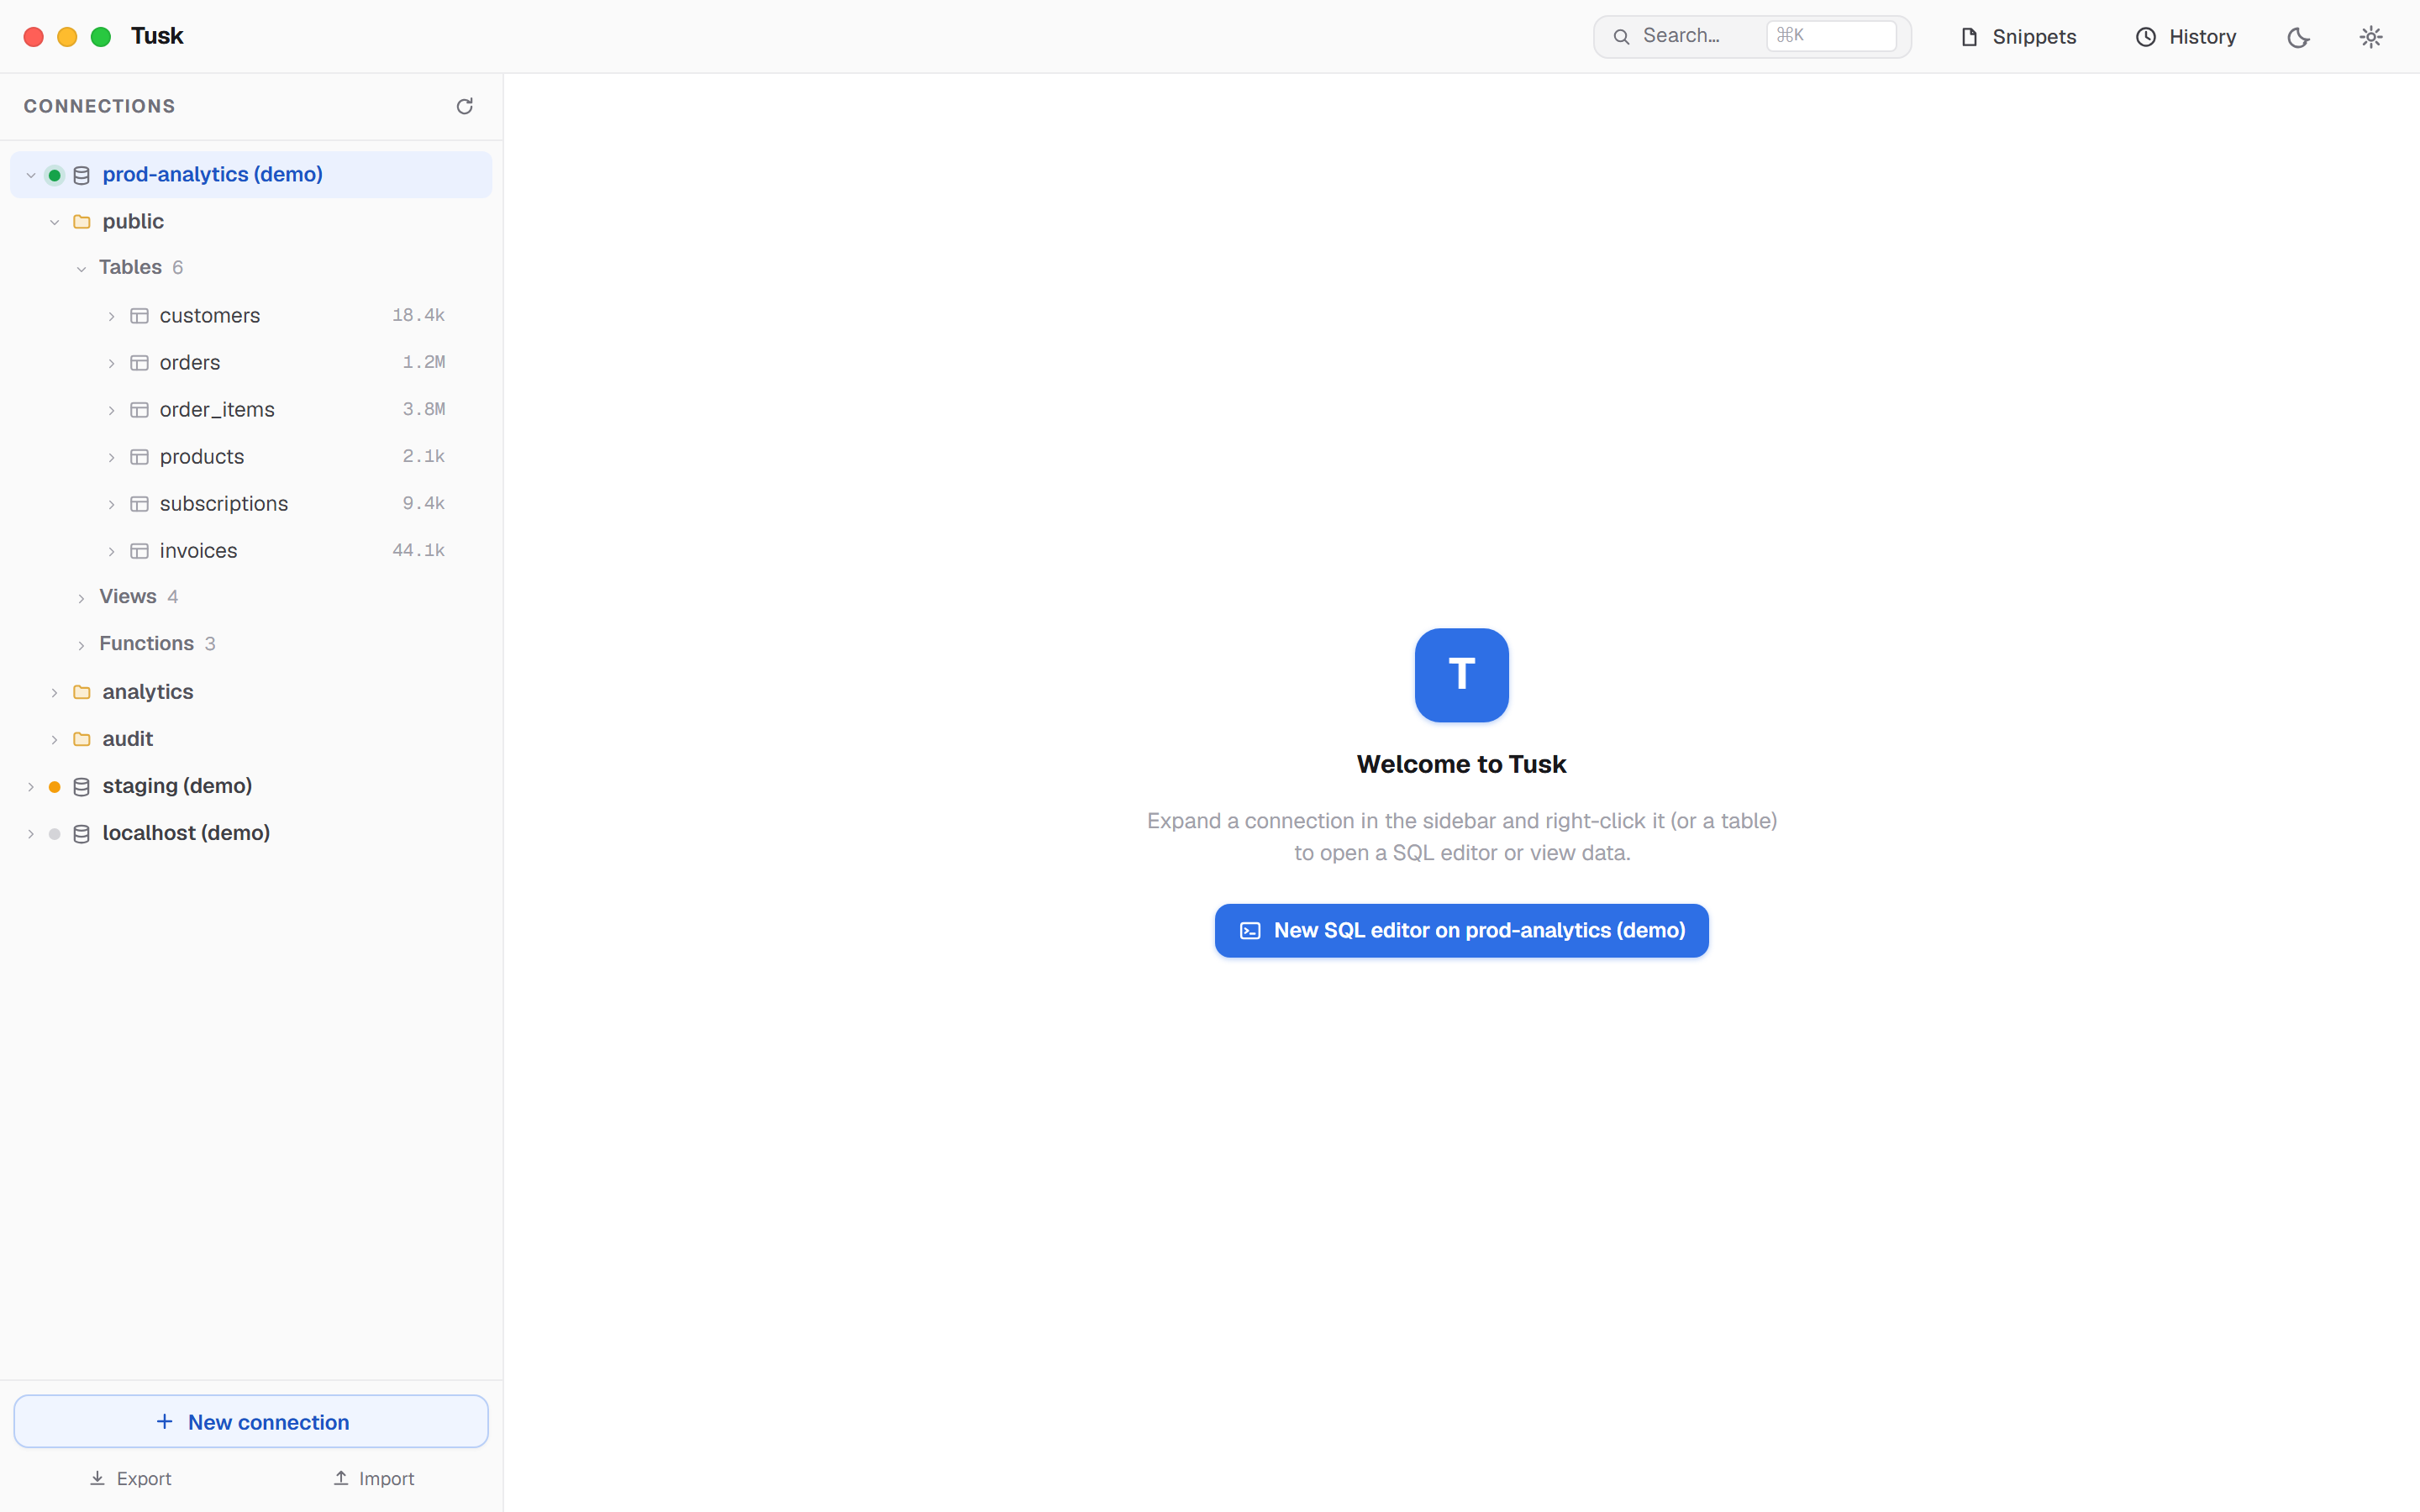Viewport: 2420px width, 1512px height.
Task: Click the 44.1k row count
Action: coord(418,550)
